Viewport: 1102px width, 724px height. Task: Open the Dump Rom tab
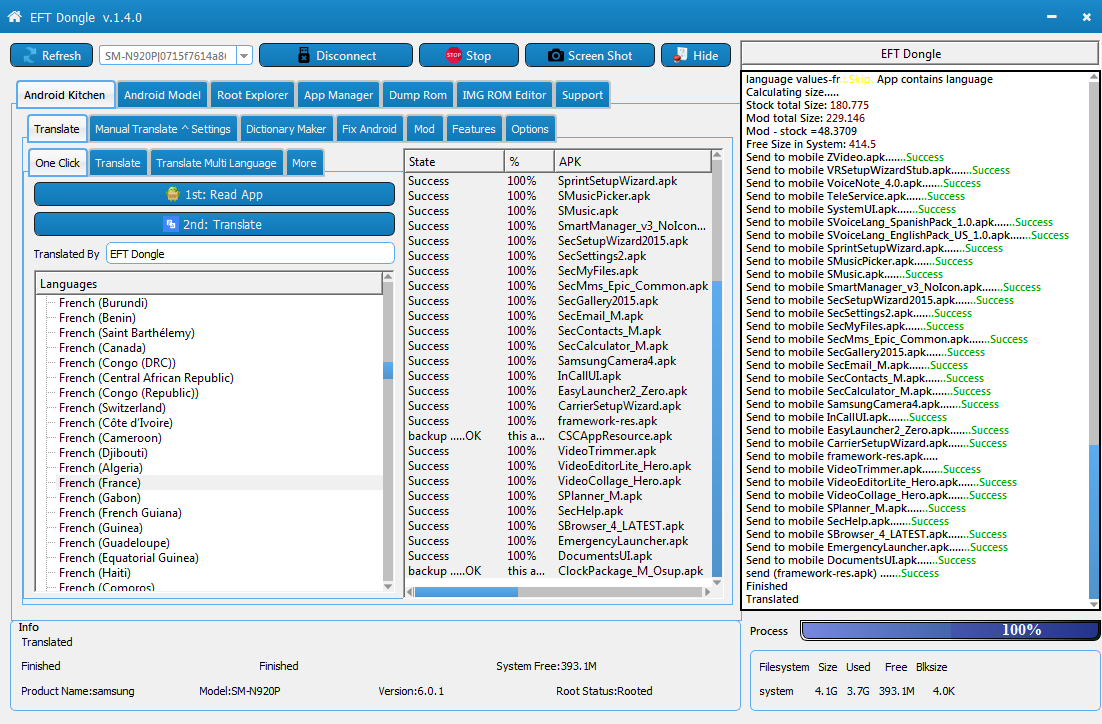[417, 95]
